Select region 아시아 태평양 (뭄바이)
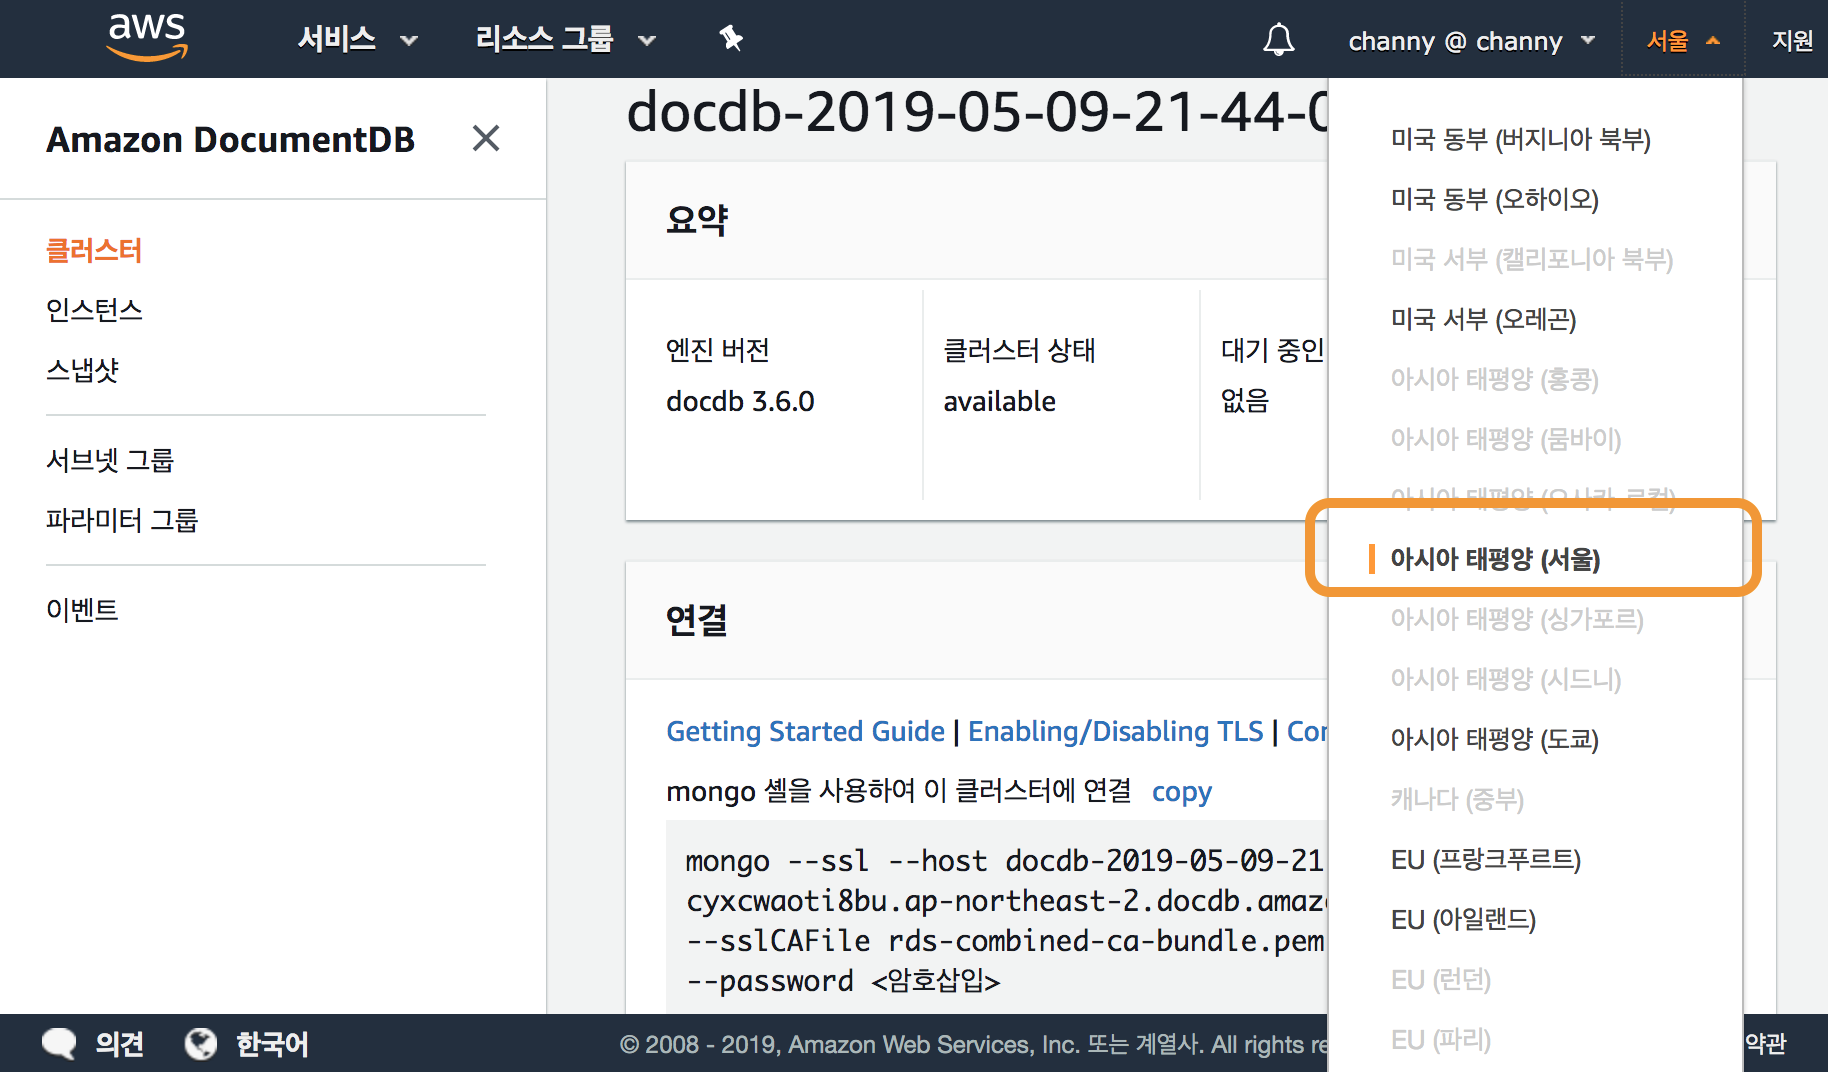The image size is (1828, 1072). (1506, 439)
